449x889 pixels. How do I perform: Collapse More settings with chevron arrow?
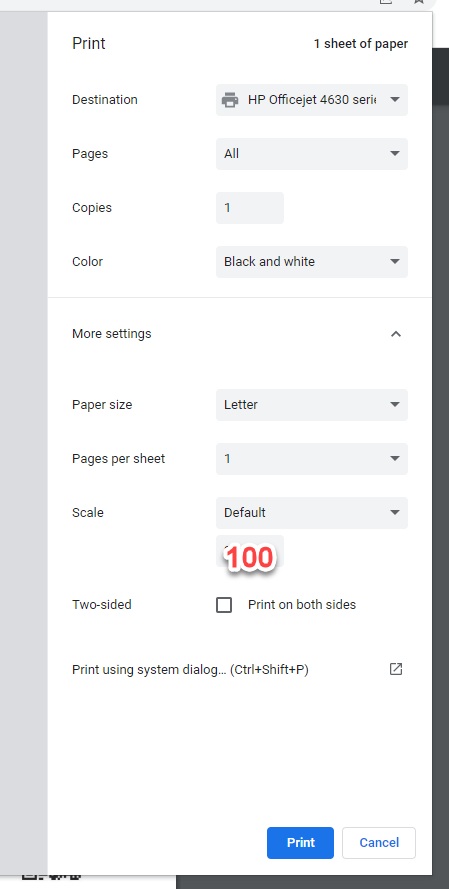coord(396,334)
